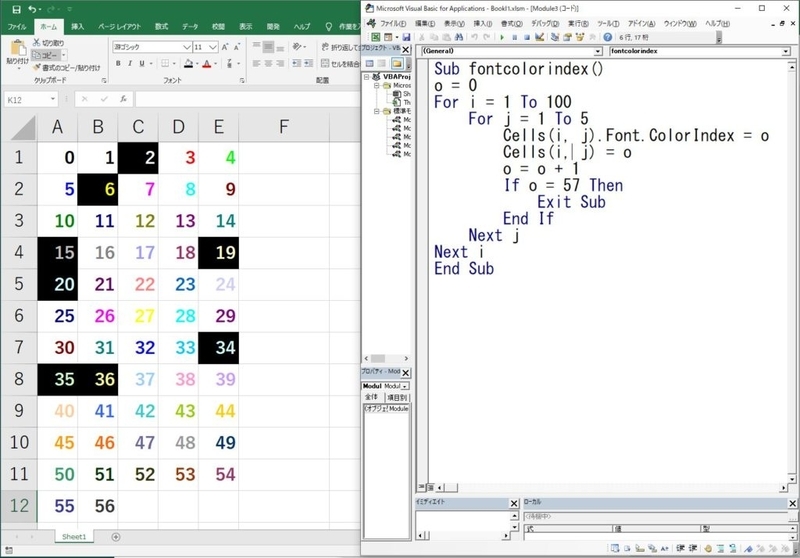Click the increase font size icon
Screen dimensions: 800x558
(225, 47)
